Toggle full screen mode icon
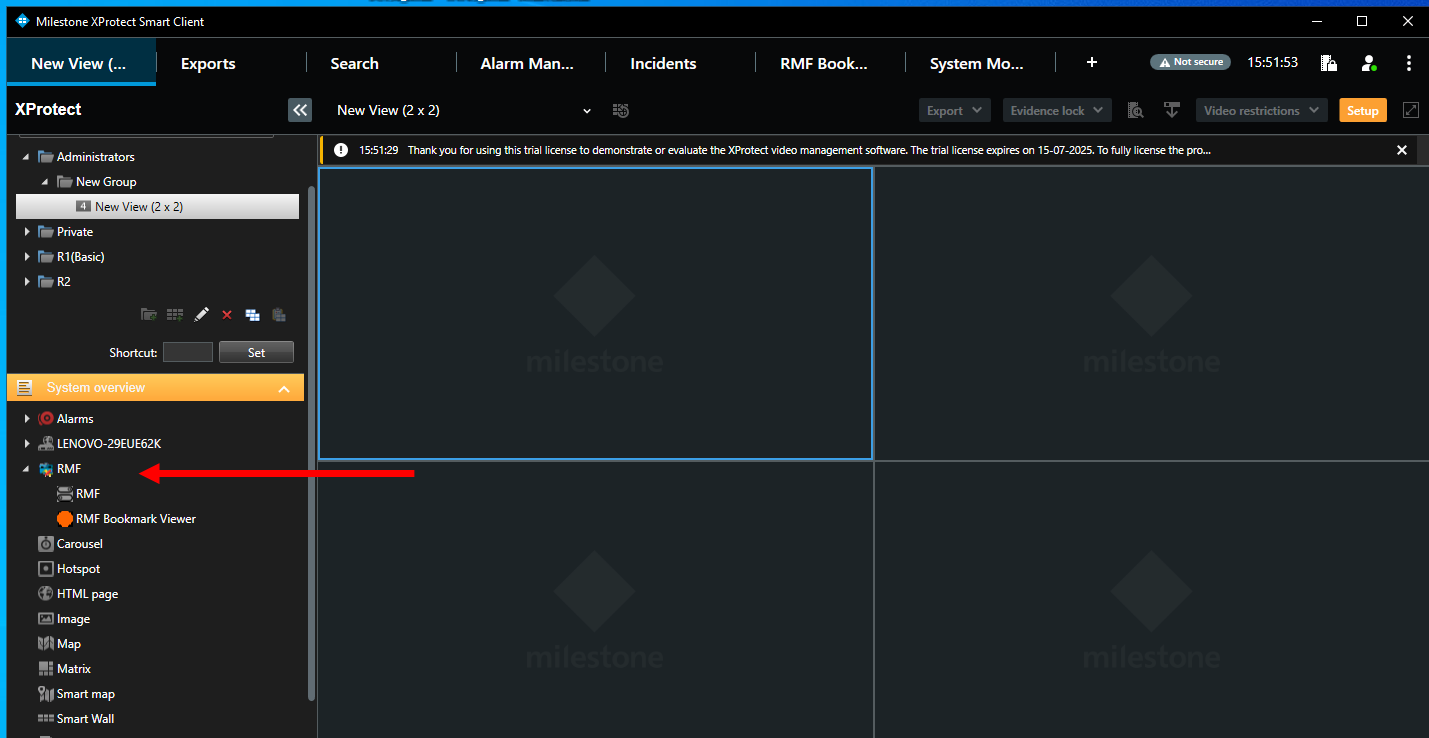The height and width of the screenshot is (738, 1429). pos(1411,110)
